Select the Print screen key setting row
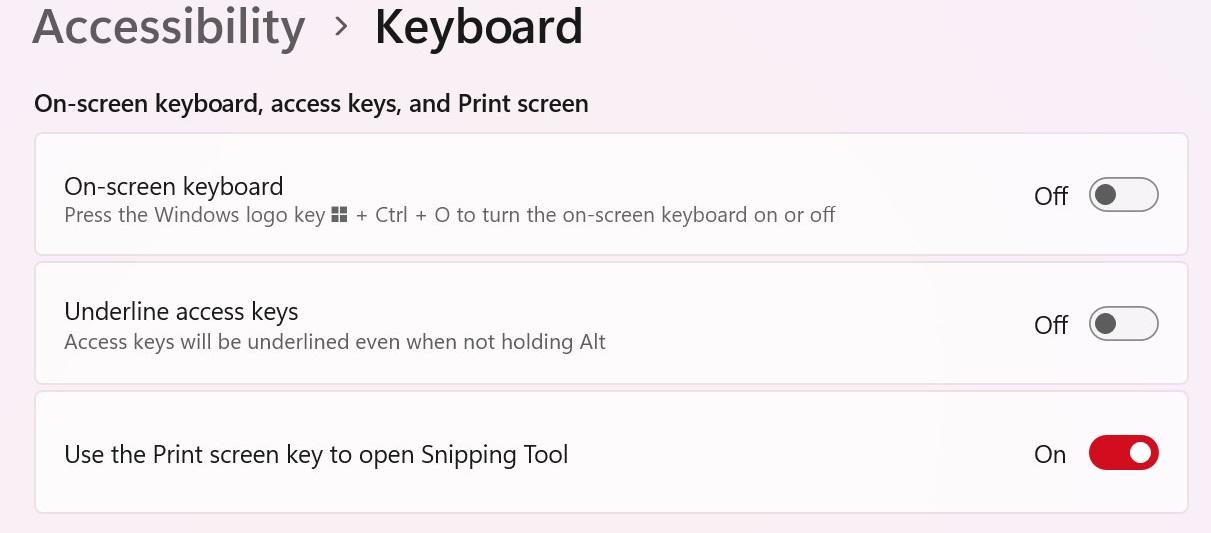The height and width of the screenshot is (533, 1211). tap(611, 452)
